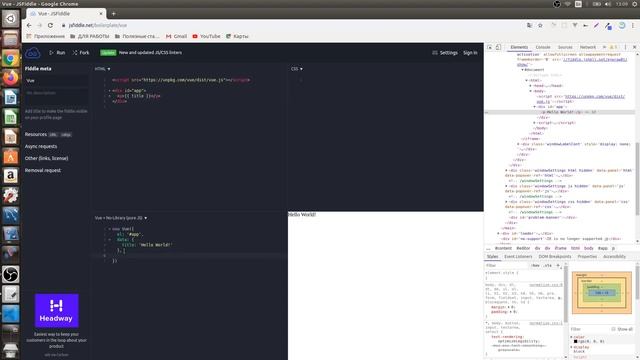Click the #app breadcrumb in DevTools
Viewport: 640px width, 360px height.
602,248
